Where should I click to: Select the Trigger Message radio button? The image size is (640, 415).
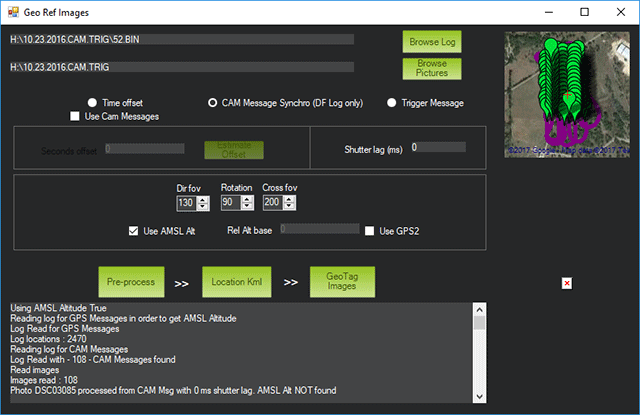coord(391,102)
